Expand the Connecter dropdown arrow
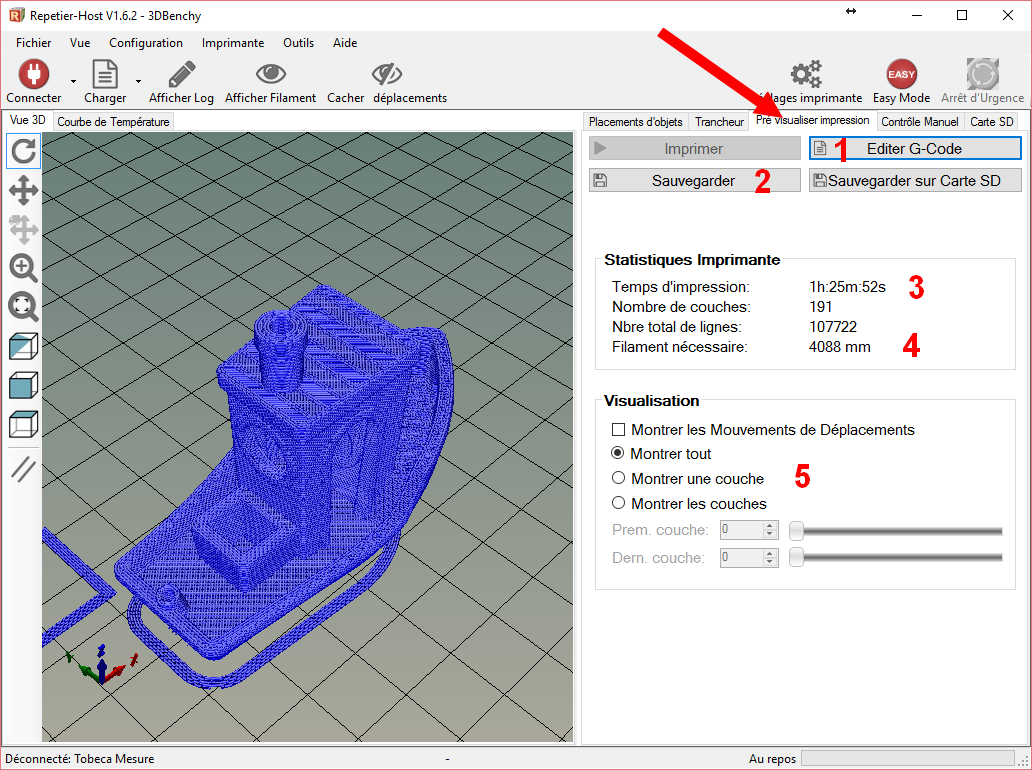This screenshot has width=1032, height=770. 73,81
